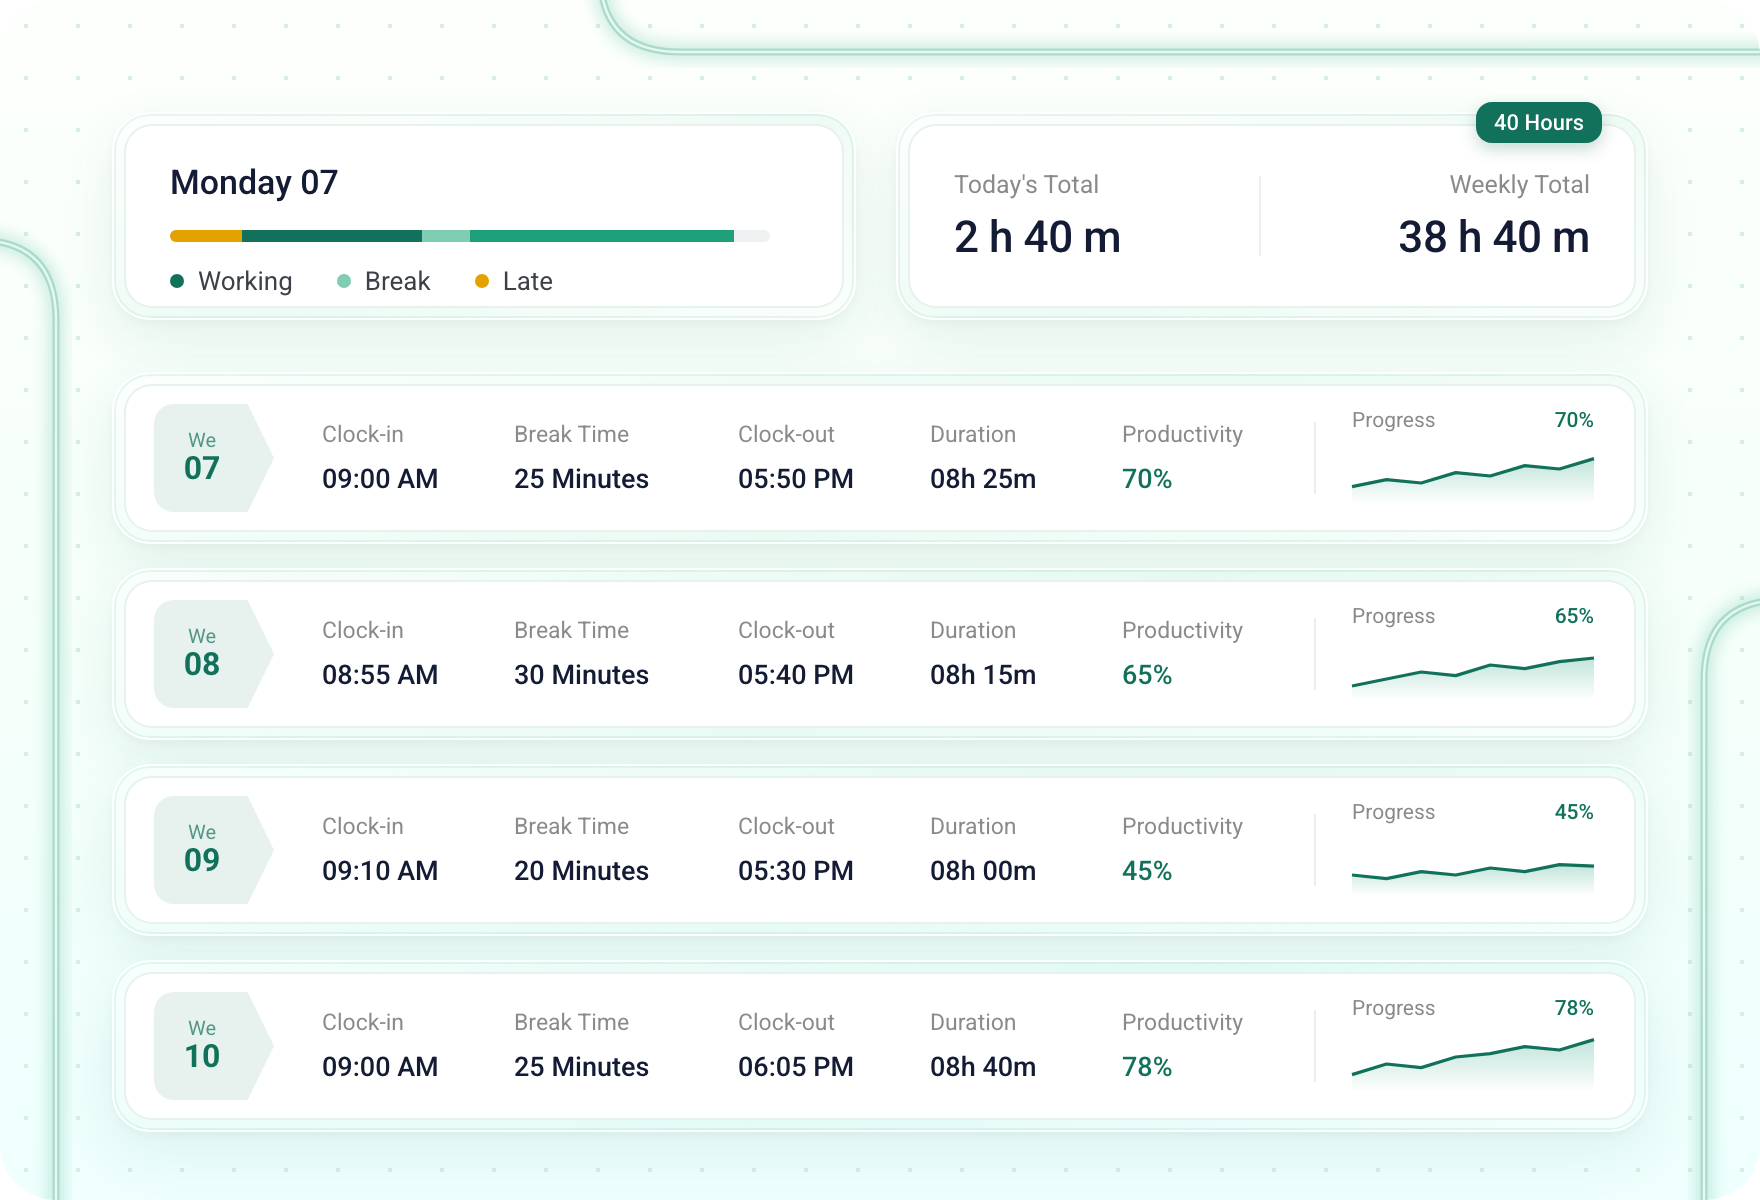Viewport: 1760px width, 1200px height.
Task: Click the orange Late legend dot
Action: point(482,281)
